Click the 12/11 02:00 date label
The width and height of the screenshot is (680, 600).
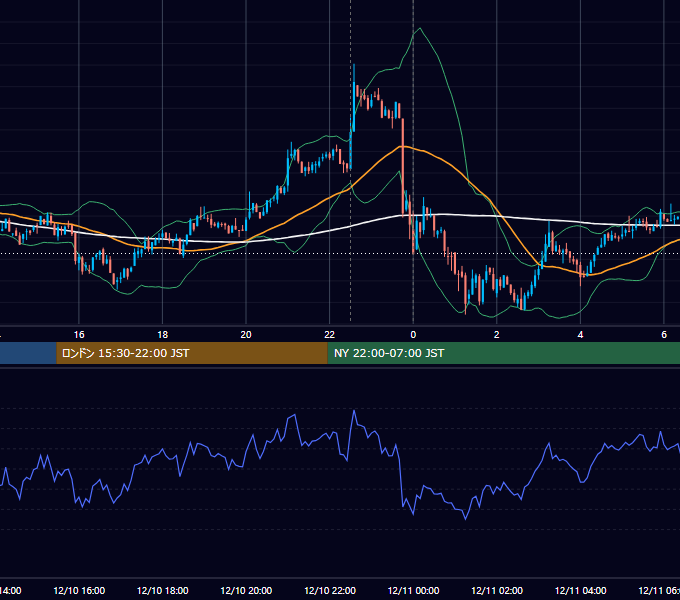coord(497,590)
